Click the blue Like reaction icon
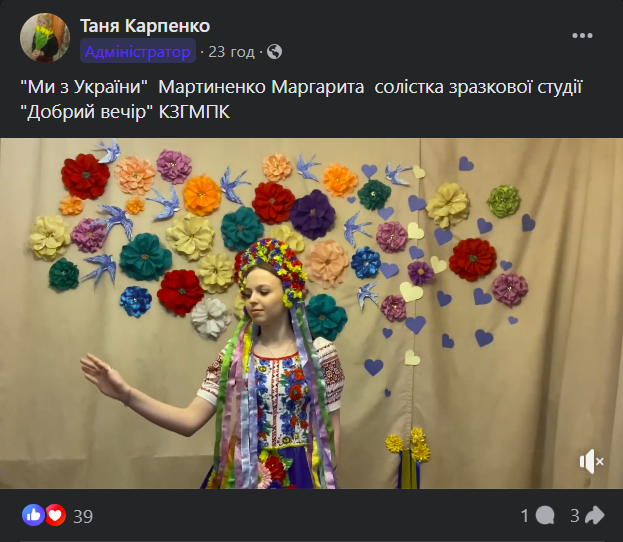Viewport: 623px width, 542px height. [33, 515]
